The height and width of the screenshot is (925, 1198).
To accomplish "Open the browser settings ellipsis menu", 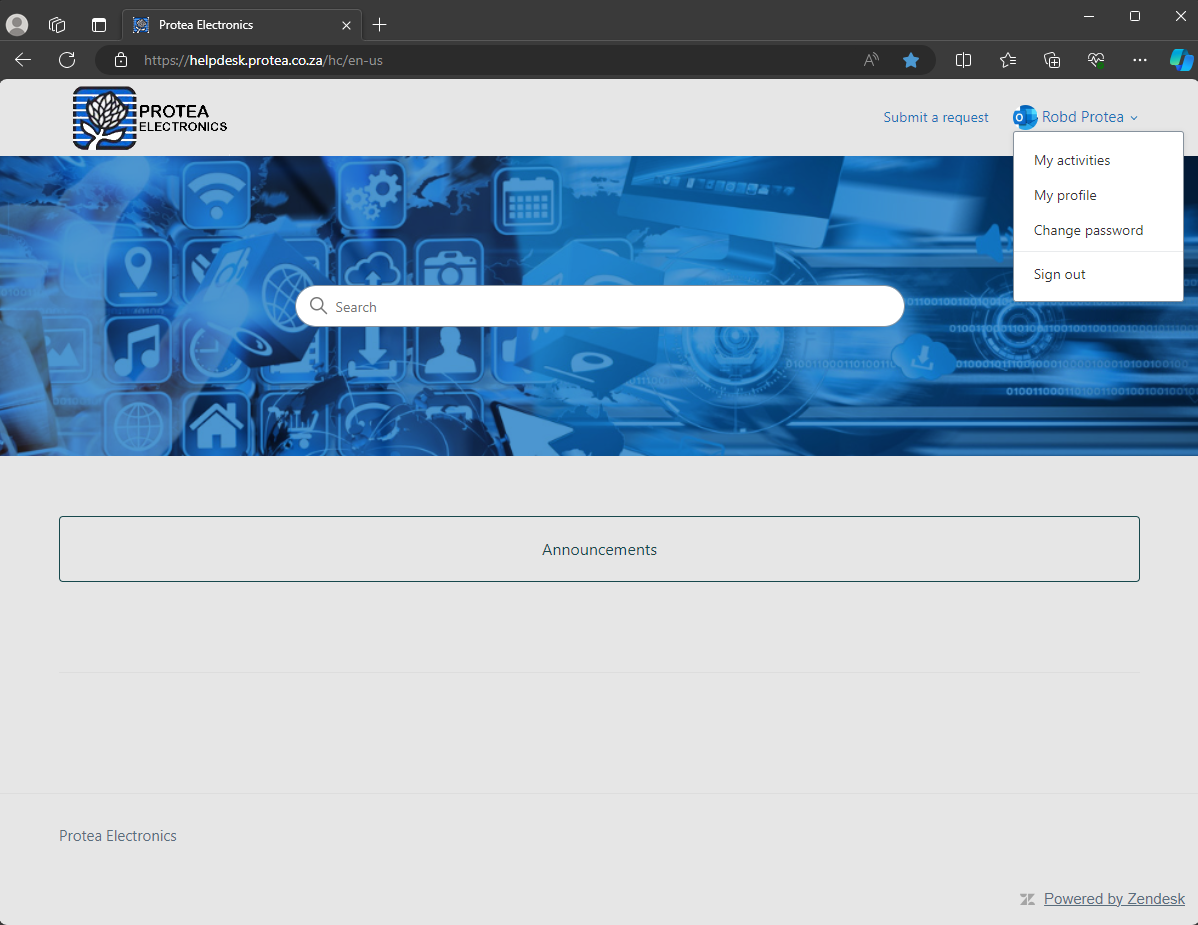I will (1139, 60).
